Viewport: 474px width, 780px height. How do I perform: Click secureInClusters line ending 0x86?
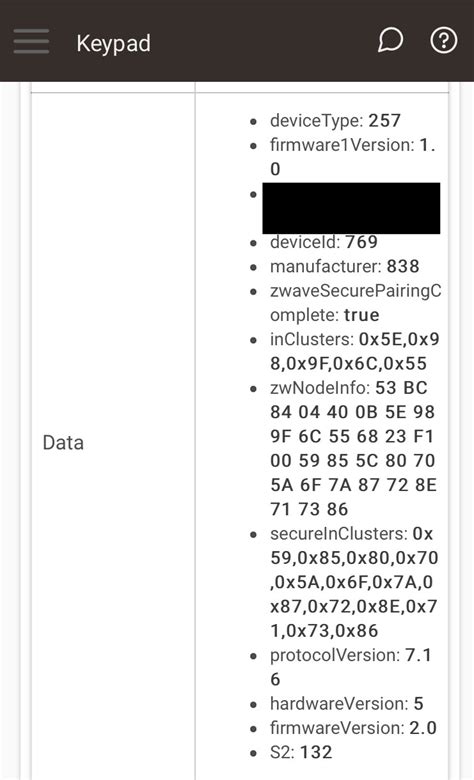click(324, 630)
